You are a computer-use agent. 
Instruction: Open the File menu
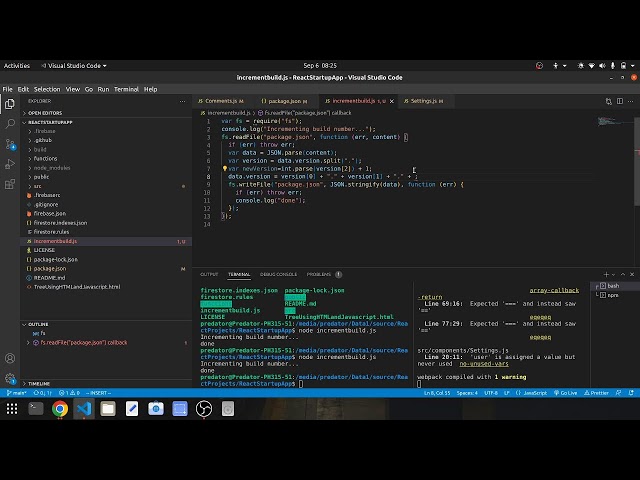click(7, 89)
